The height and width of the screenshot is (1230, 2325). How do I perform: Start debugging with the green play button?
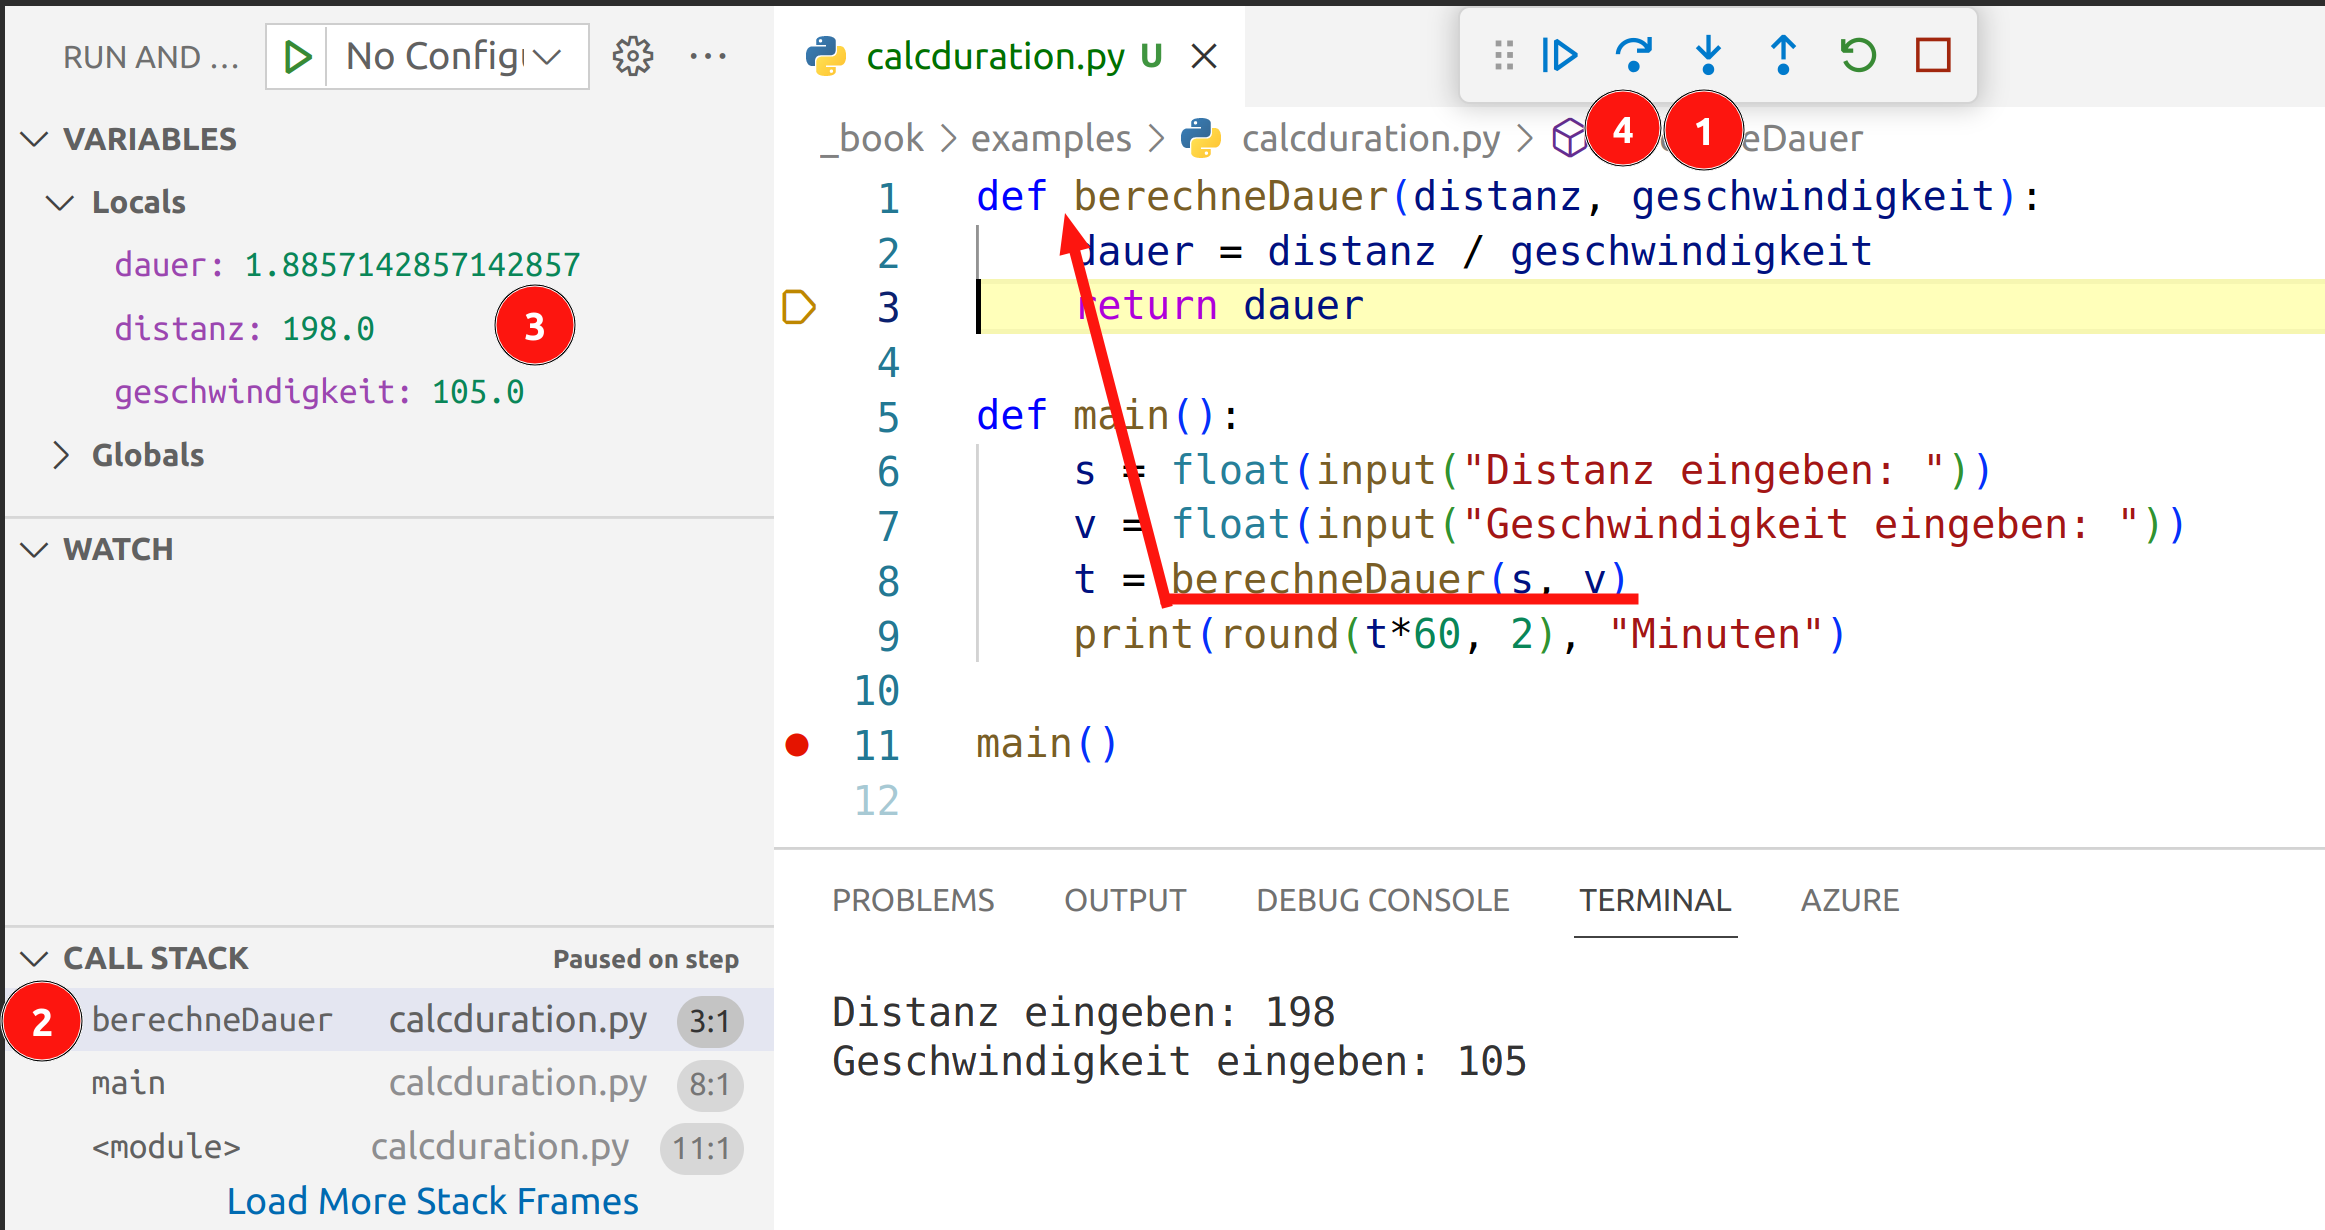(297, 57)
